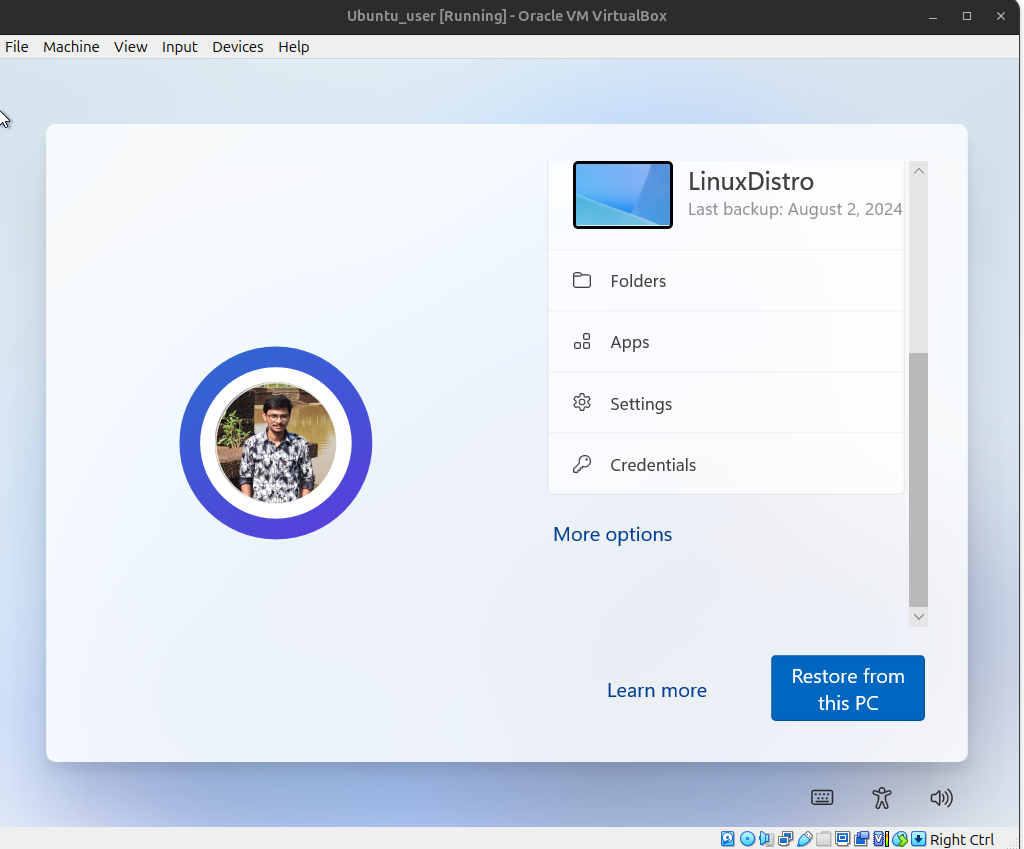Click the LinuxDistro desktop thumbnail
Image resolution: width=1024 pixels, height=849 pixels.
pyautogui.click(x=623, y=195)
